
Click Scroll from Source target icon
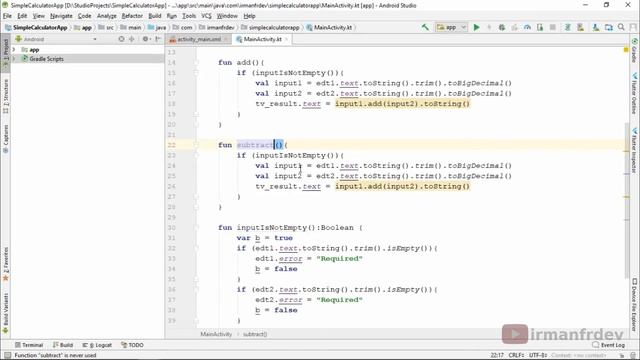121,39
